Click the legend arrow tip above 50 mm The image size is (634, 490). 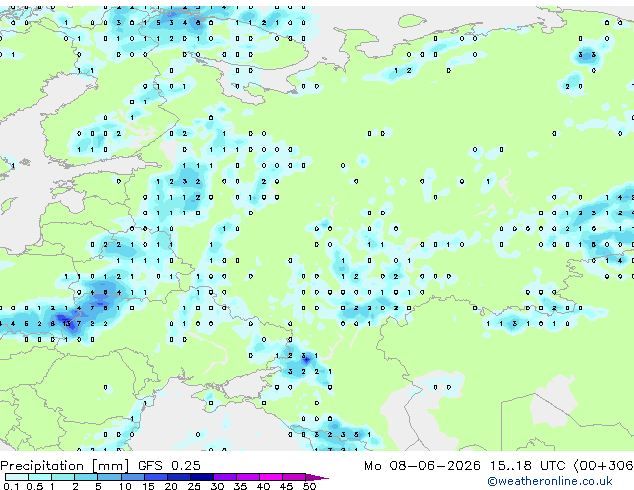[x=317, y=477]
